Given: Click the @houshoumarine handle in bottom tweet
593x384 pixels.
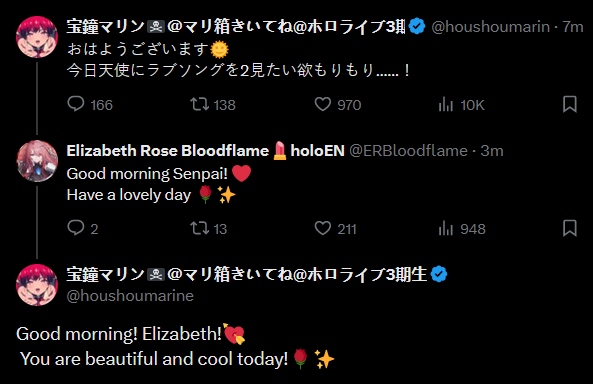Looking at the screenshot, I should tap(130, 296).
